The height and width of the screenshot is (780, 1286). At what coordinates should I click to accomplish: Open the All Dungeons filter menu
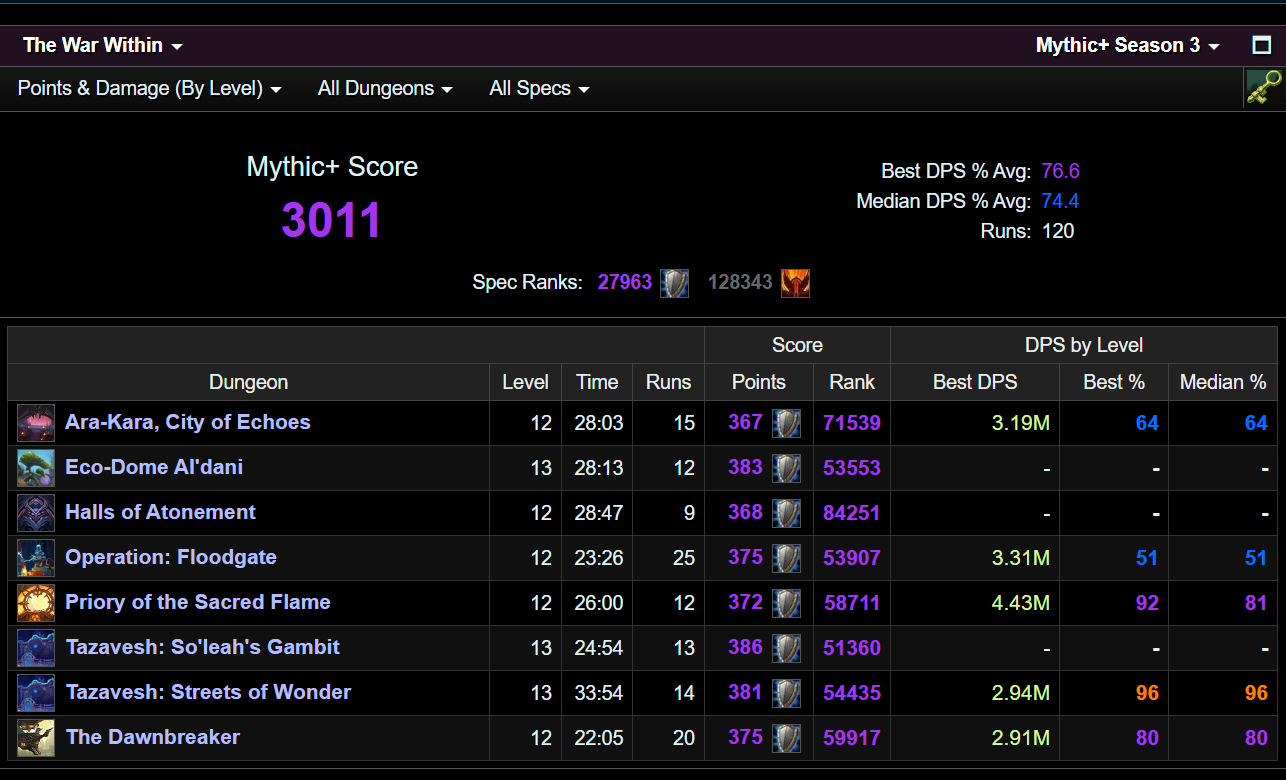pyautogui.click(x=385, y=89)
